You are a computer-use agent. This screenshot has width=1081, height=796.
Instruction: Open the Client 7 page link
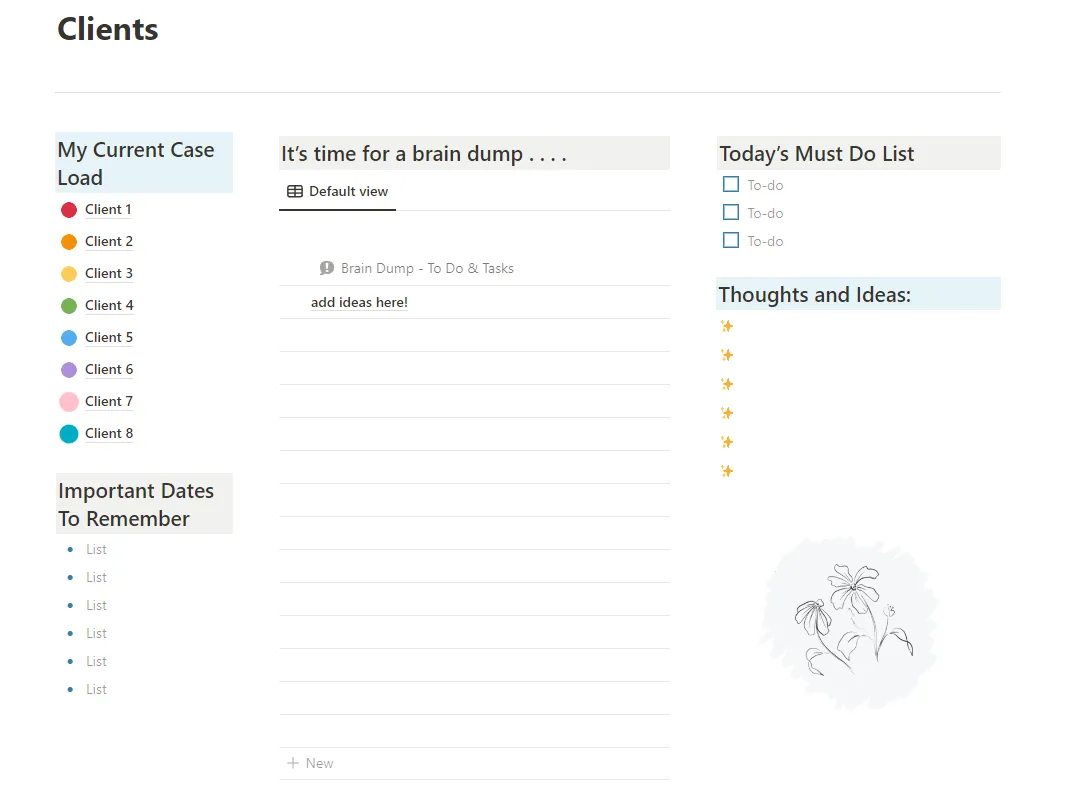[109, 402]
